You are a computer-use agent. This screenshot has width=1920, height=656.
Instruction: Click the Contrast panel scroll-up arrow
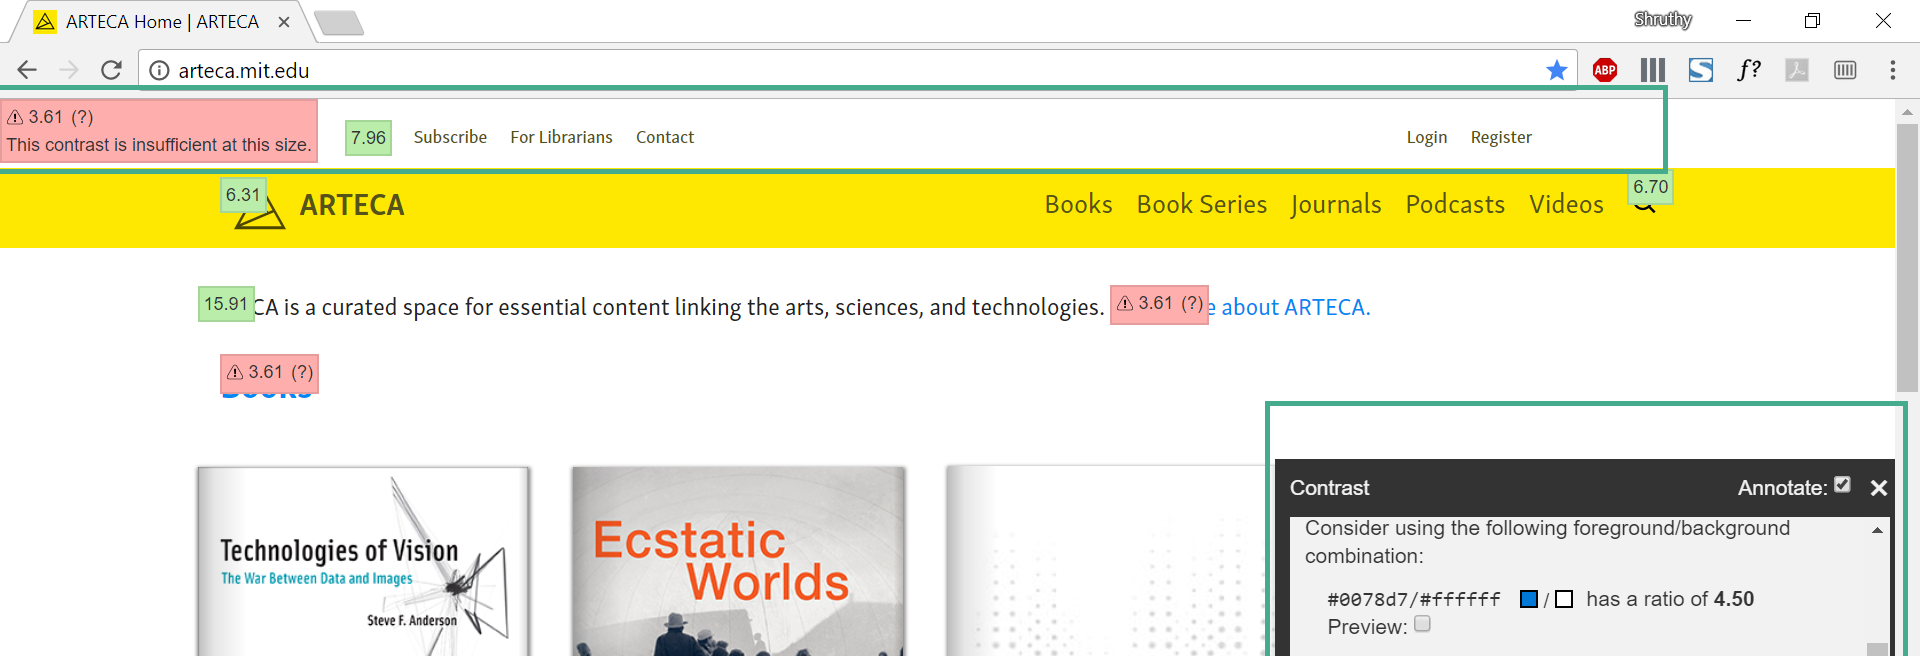tap(1877, 530)
